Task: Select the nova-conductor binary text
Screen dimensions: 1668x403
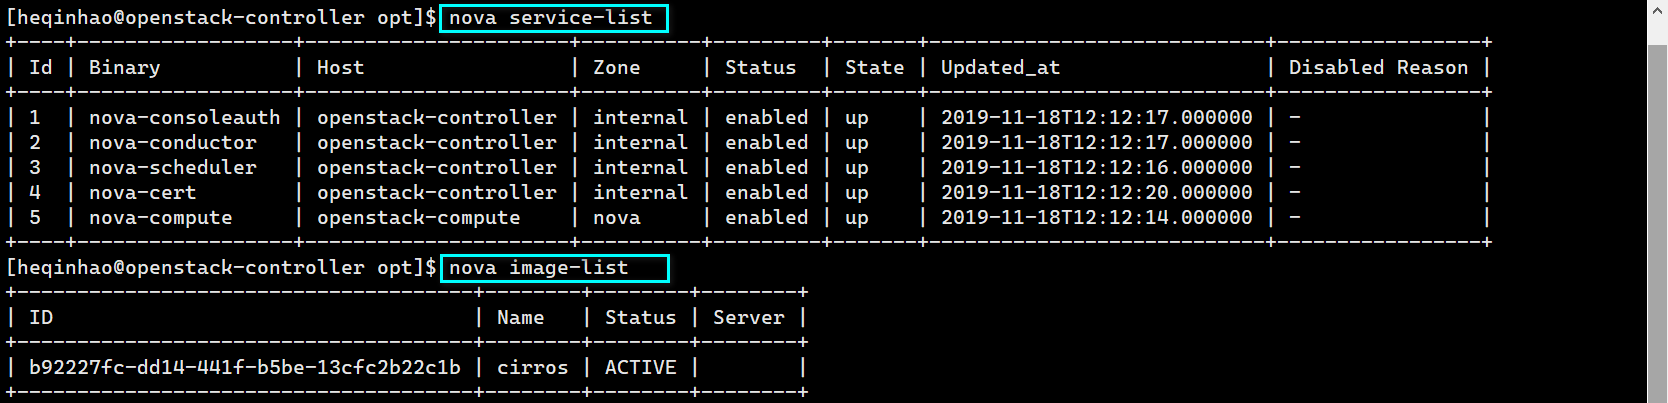Action: click(173, 143)
